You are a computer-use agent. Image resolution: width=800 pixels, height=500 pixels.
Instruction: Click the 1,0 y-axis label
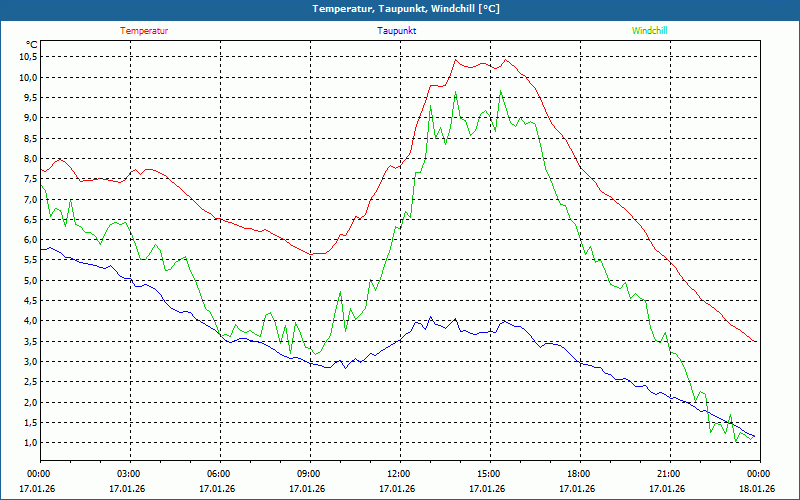coord(28,442)
